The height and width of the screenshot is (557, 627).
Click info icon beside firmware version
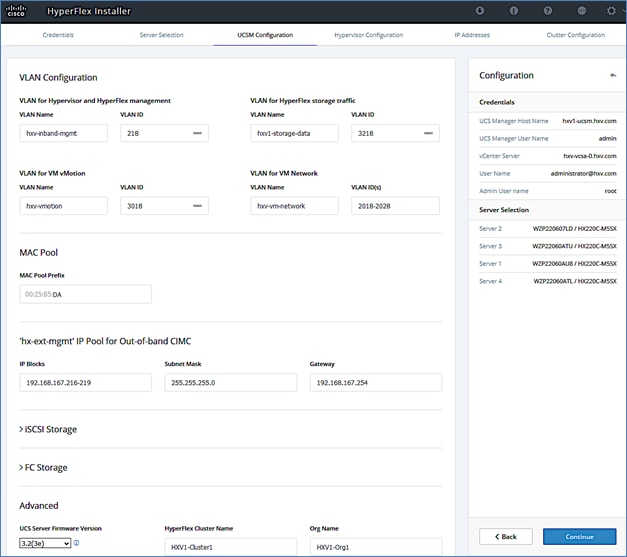(76, 543)
